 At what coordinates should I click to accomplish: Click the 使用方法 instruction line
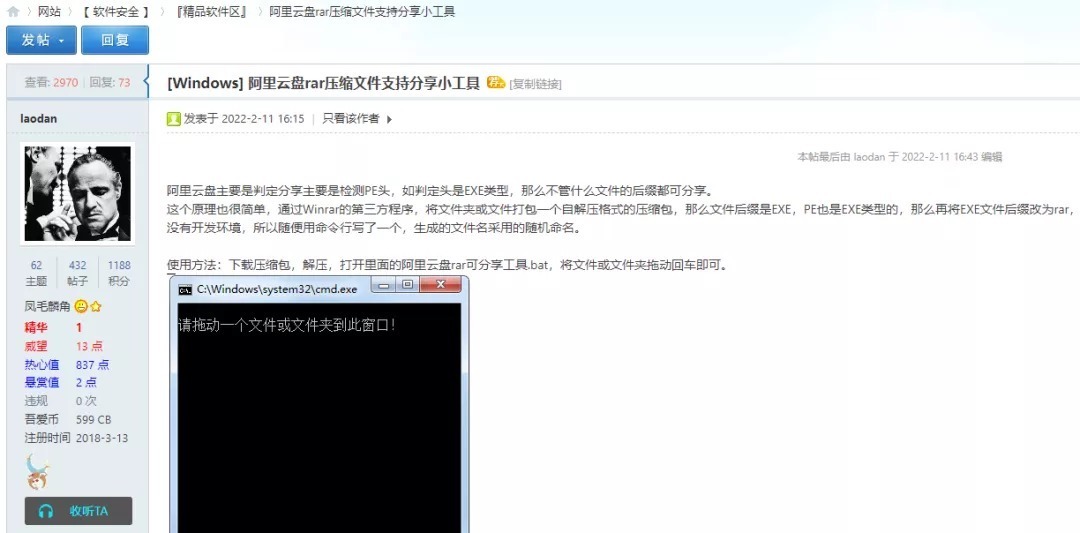[447, 265]
